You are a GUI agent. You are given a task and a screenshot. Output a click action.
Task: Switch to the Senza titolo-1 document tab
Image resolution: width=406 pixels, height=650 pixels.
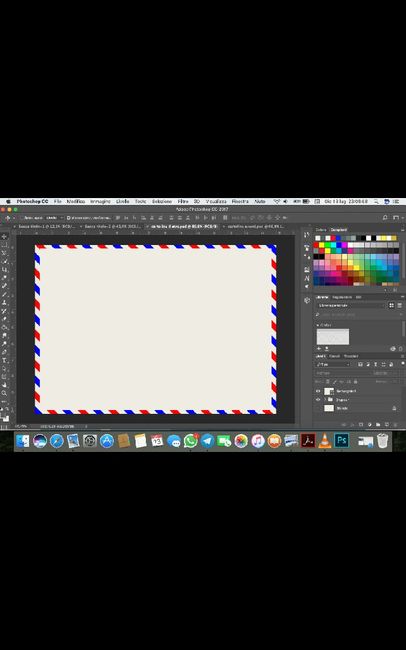47,227
